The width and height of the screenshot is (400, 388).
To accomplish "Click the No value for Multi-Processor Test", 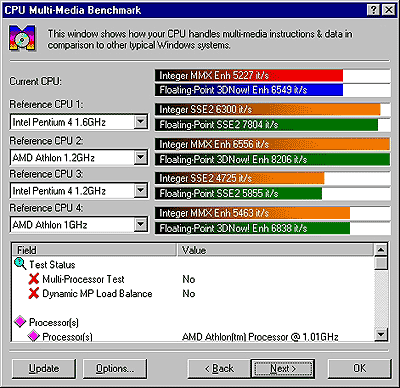I will pos(189,279).
